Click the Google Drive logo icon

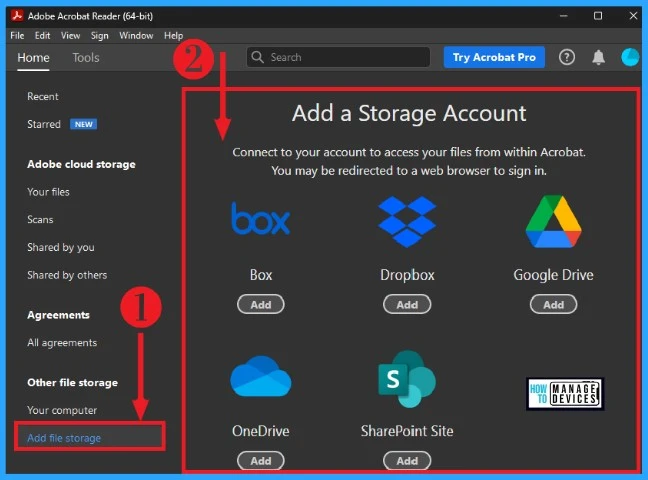[553, 221]
